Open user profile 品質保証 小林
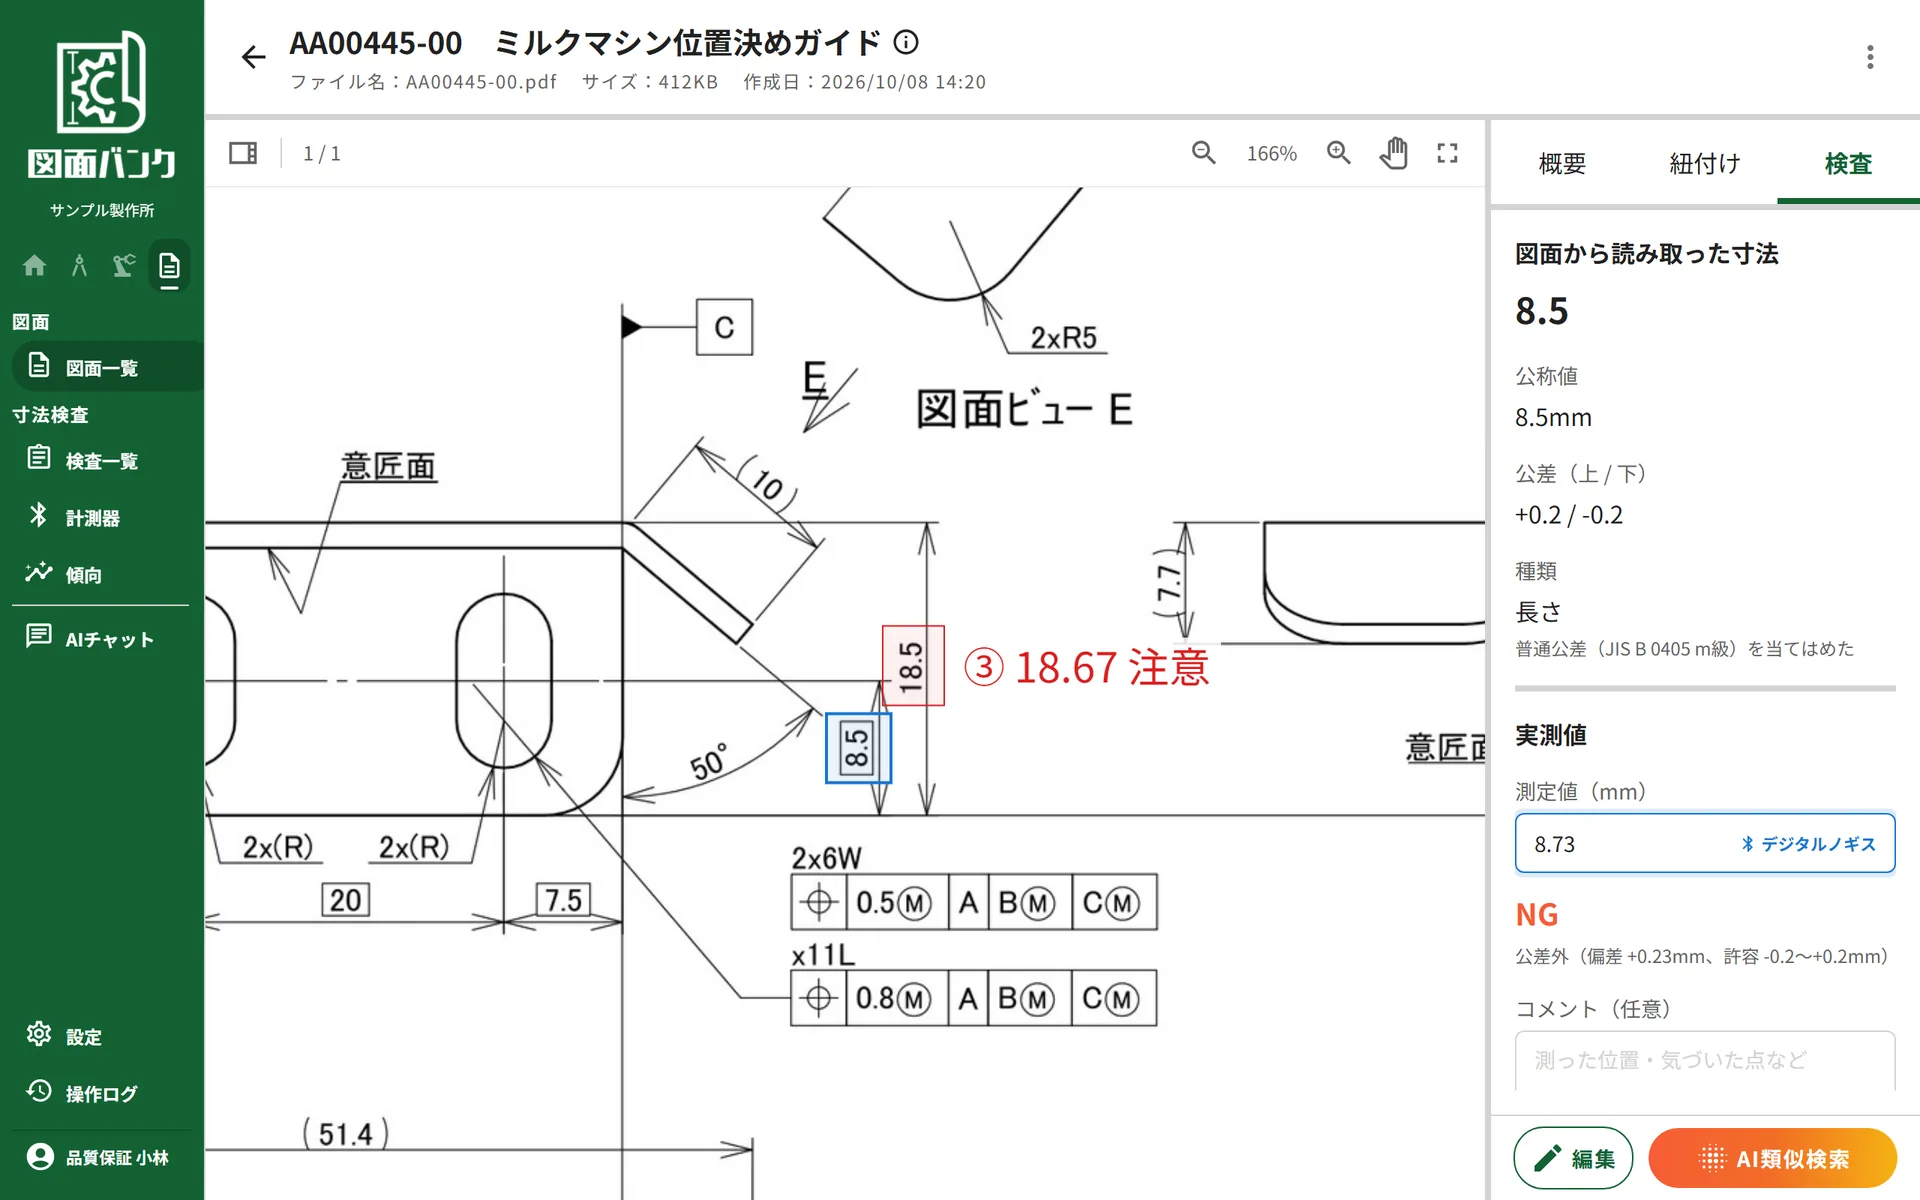 [x=102, y=1157]
